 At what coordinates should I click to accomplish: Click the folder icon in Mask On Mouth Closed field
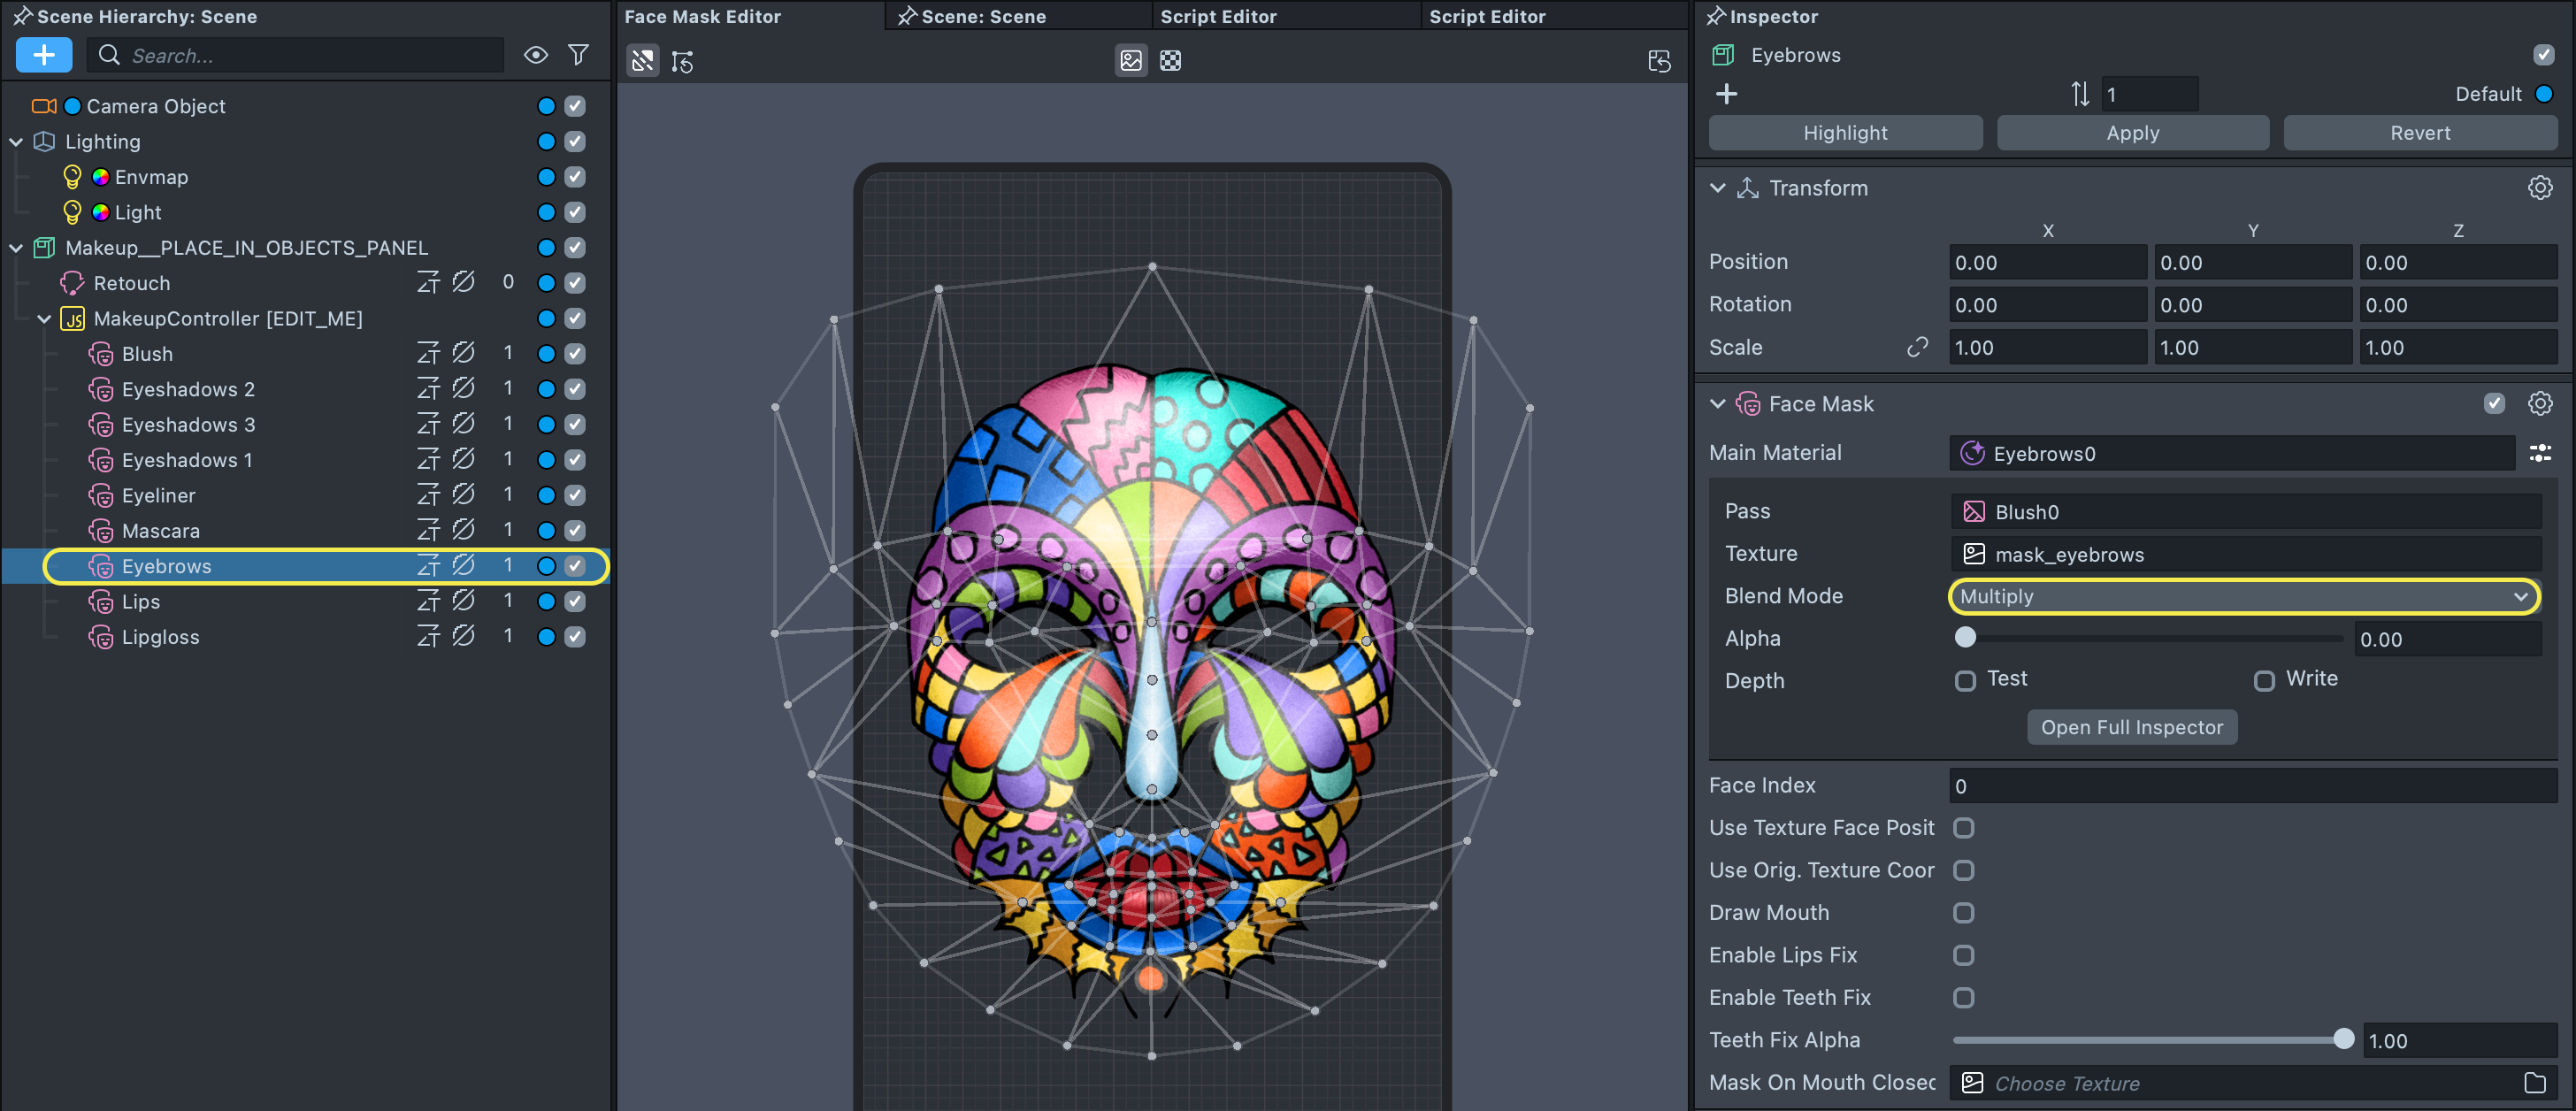click(x=2534, y=1083)
